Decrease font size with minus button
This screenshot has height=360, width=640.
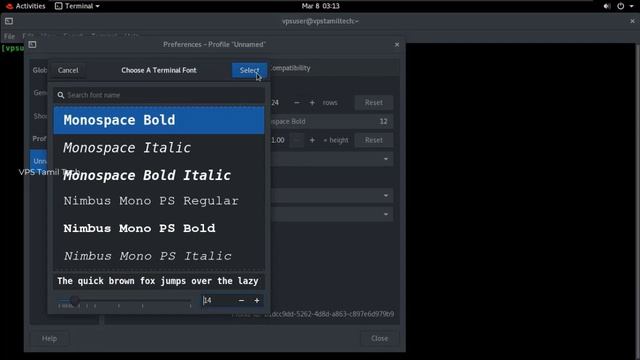point(241,300)
